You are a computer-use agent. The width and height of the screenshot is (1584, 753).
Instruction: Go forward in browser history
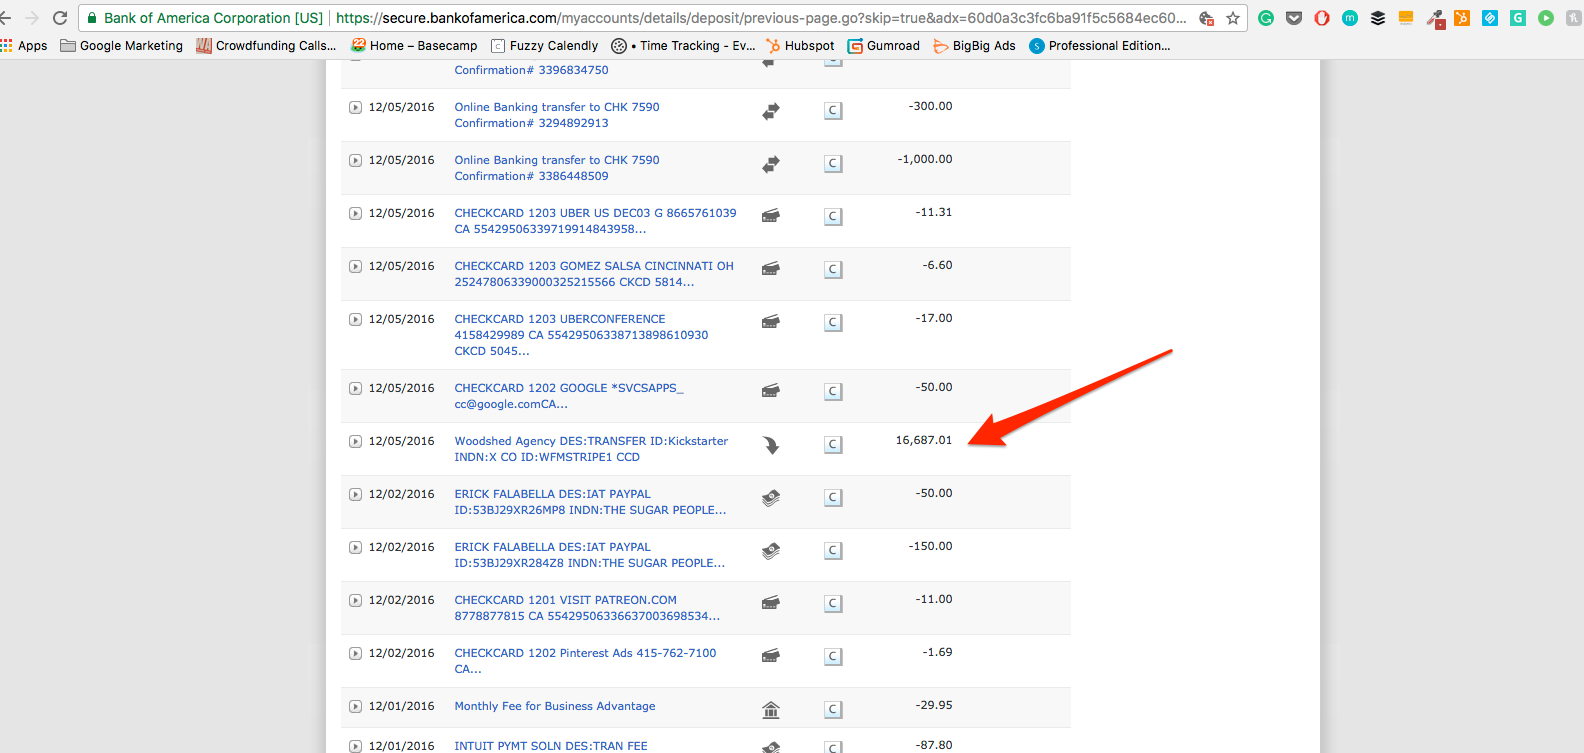pyautogui.click(x=31, y=18)
